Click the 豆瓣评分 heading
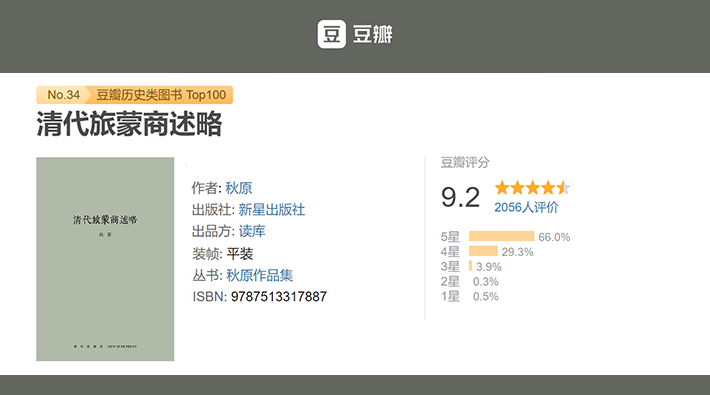Viewport: 710px width, 395px height. coord(465,163)
